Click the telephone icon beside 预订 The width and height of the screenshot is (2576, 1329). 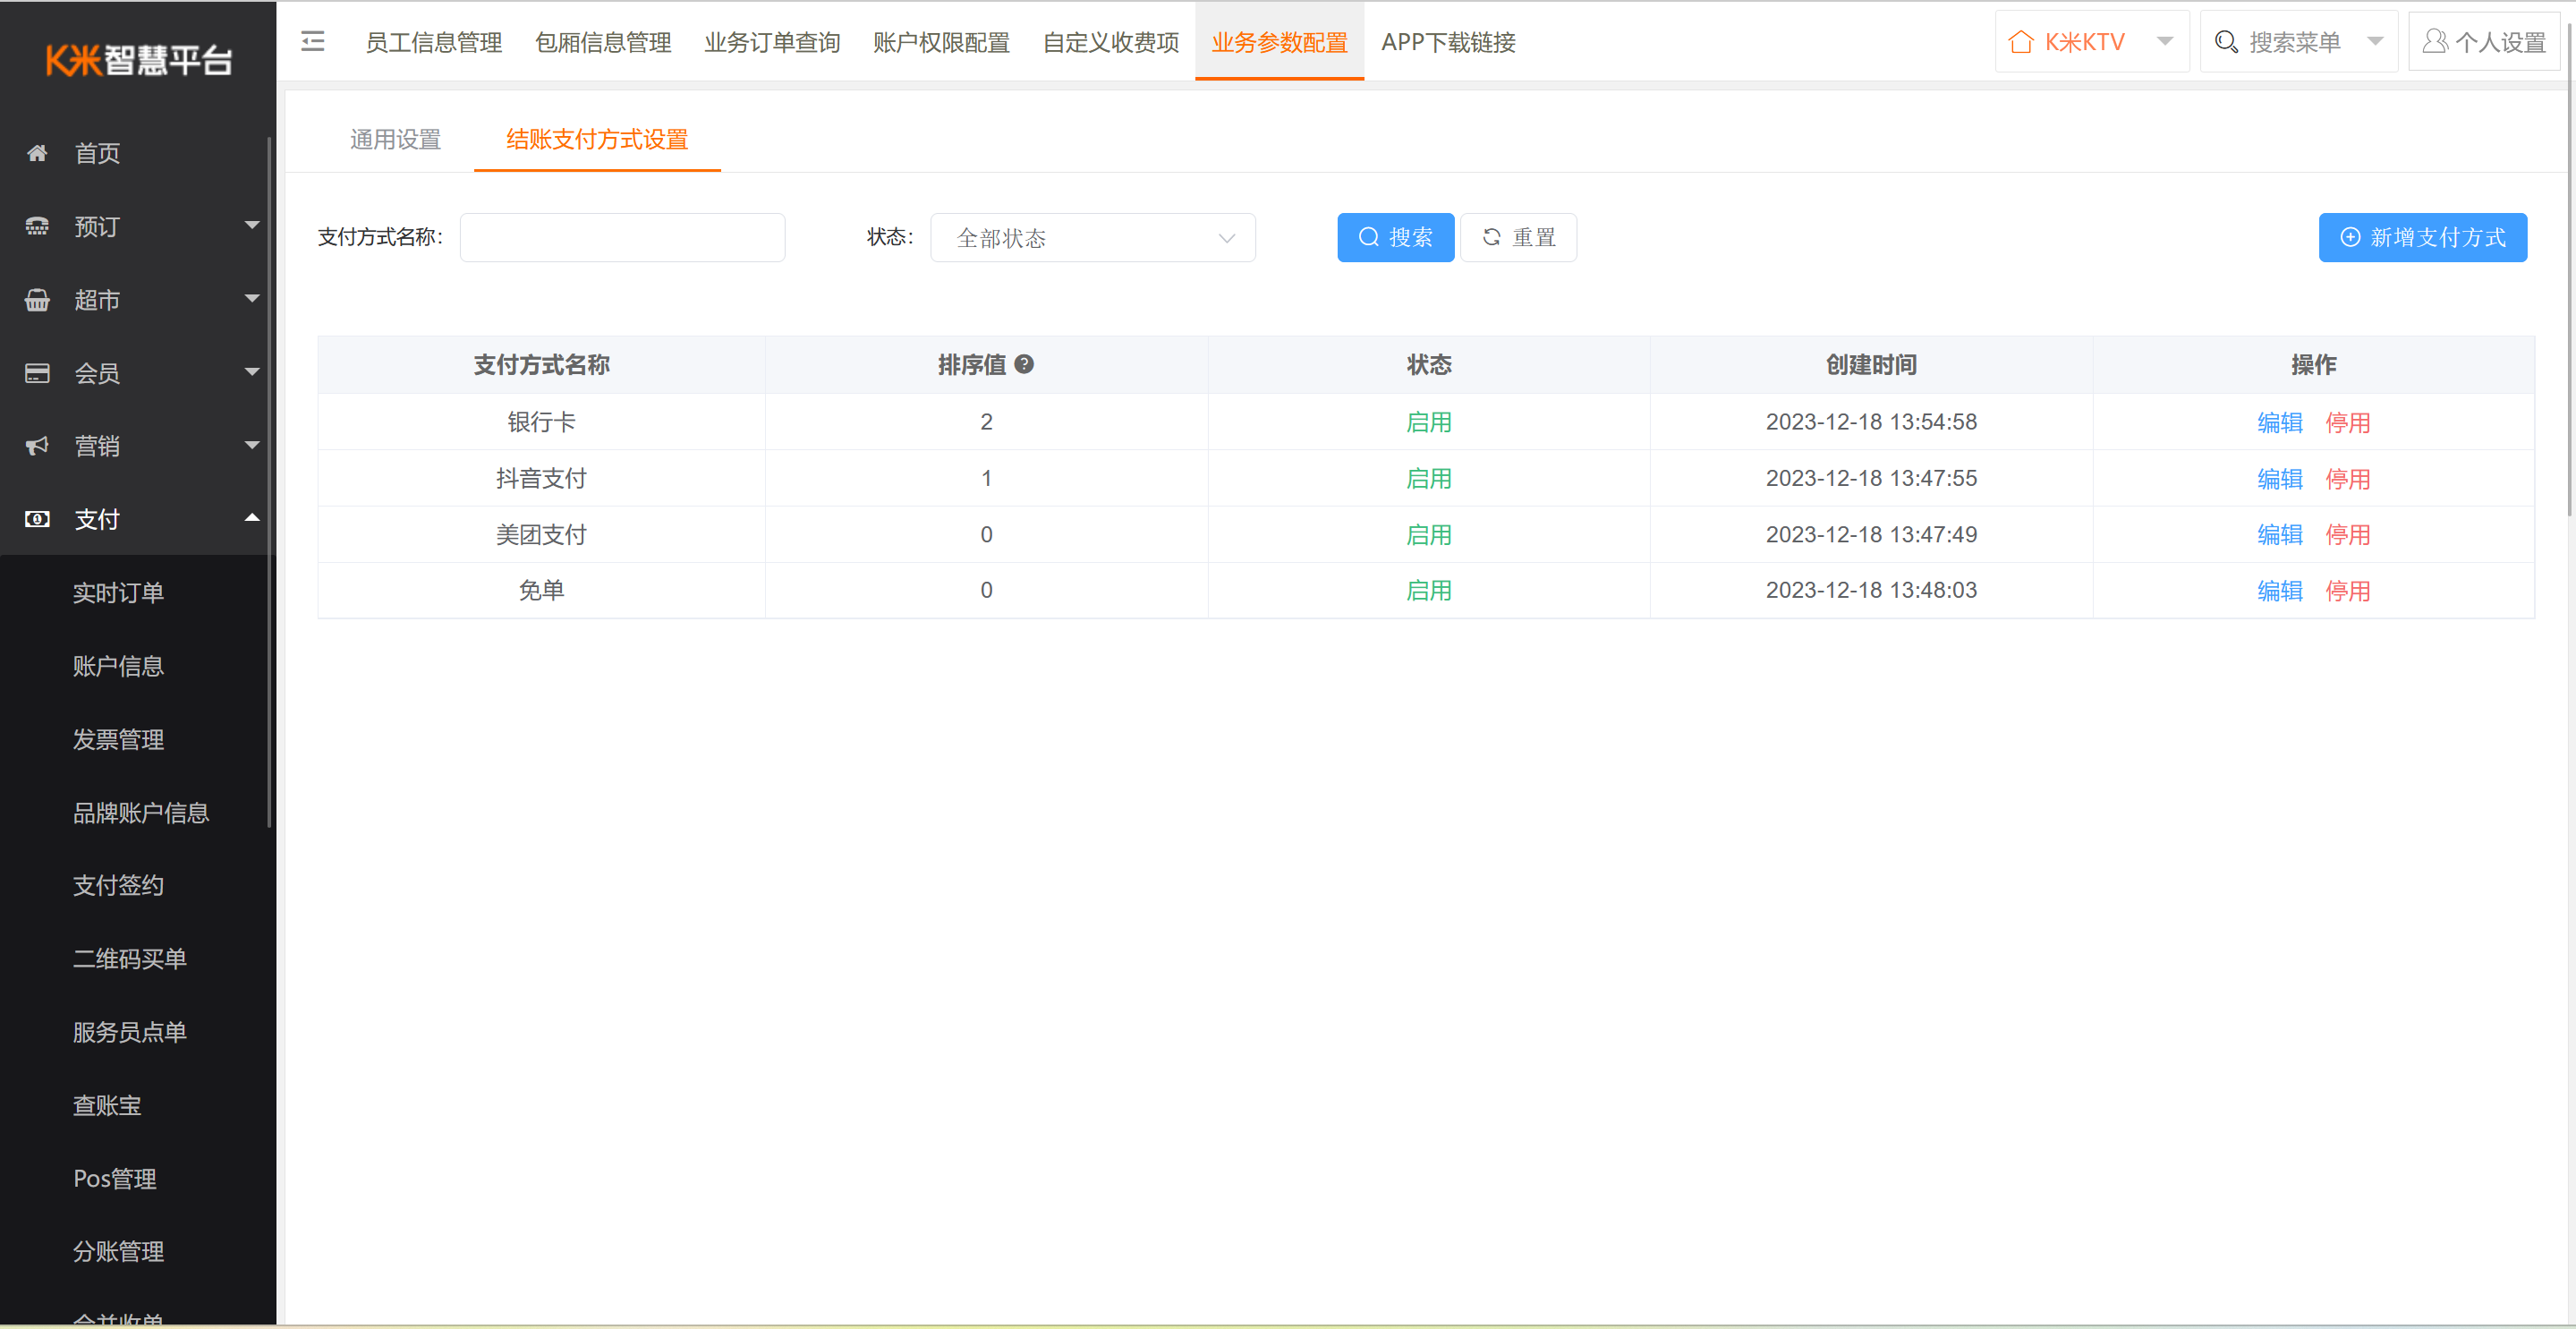[x=37, y=226]
